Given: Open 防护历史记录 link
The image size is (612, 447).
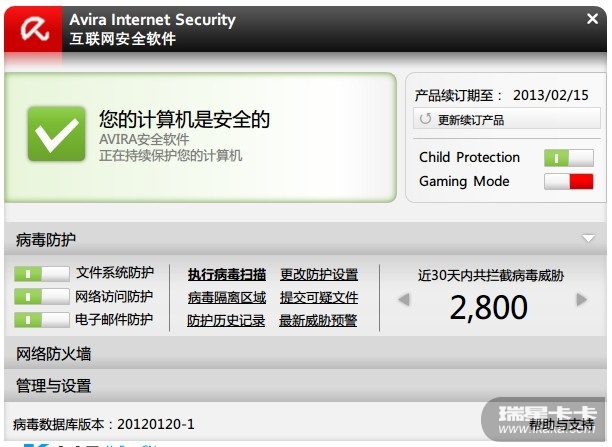Looking at the screenshot, I should (x=227, y=321).
